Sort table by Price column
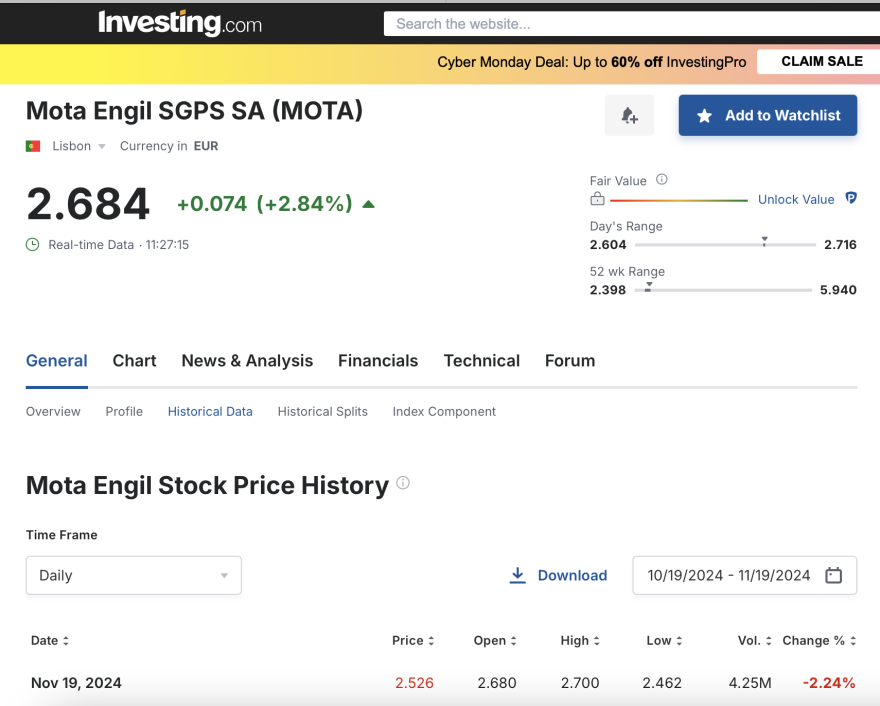880x706 pixels. point(413,641)
